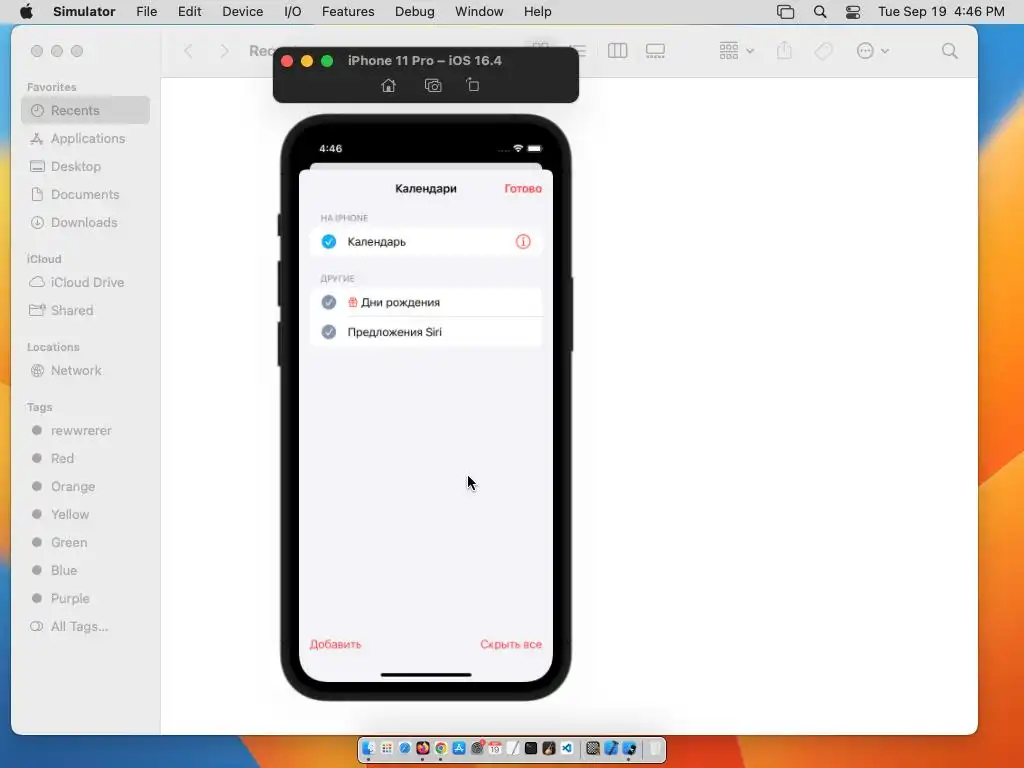The height and width of the screenshot is (768, 1024).
Task: Open Finder search magnifier
Action: click(x=950, y=51)
